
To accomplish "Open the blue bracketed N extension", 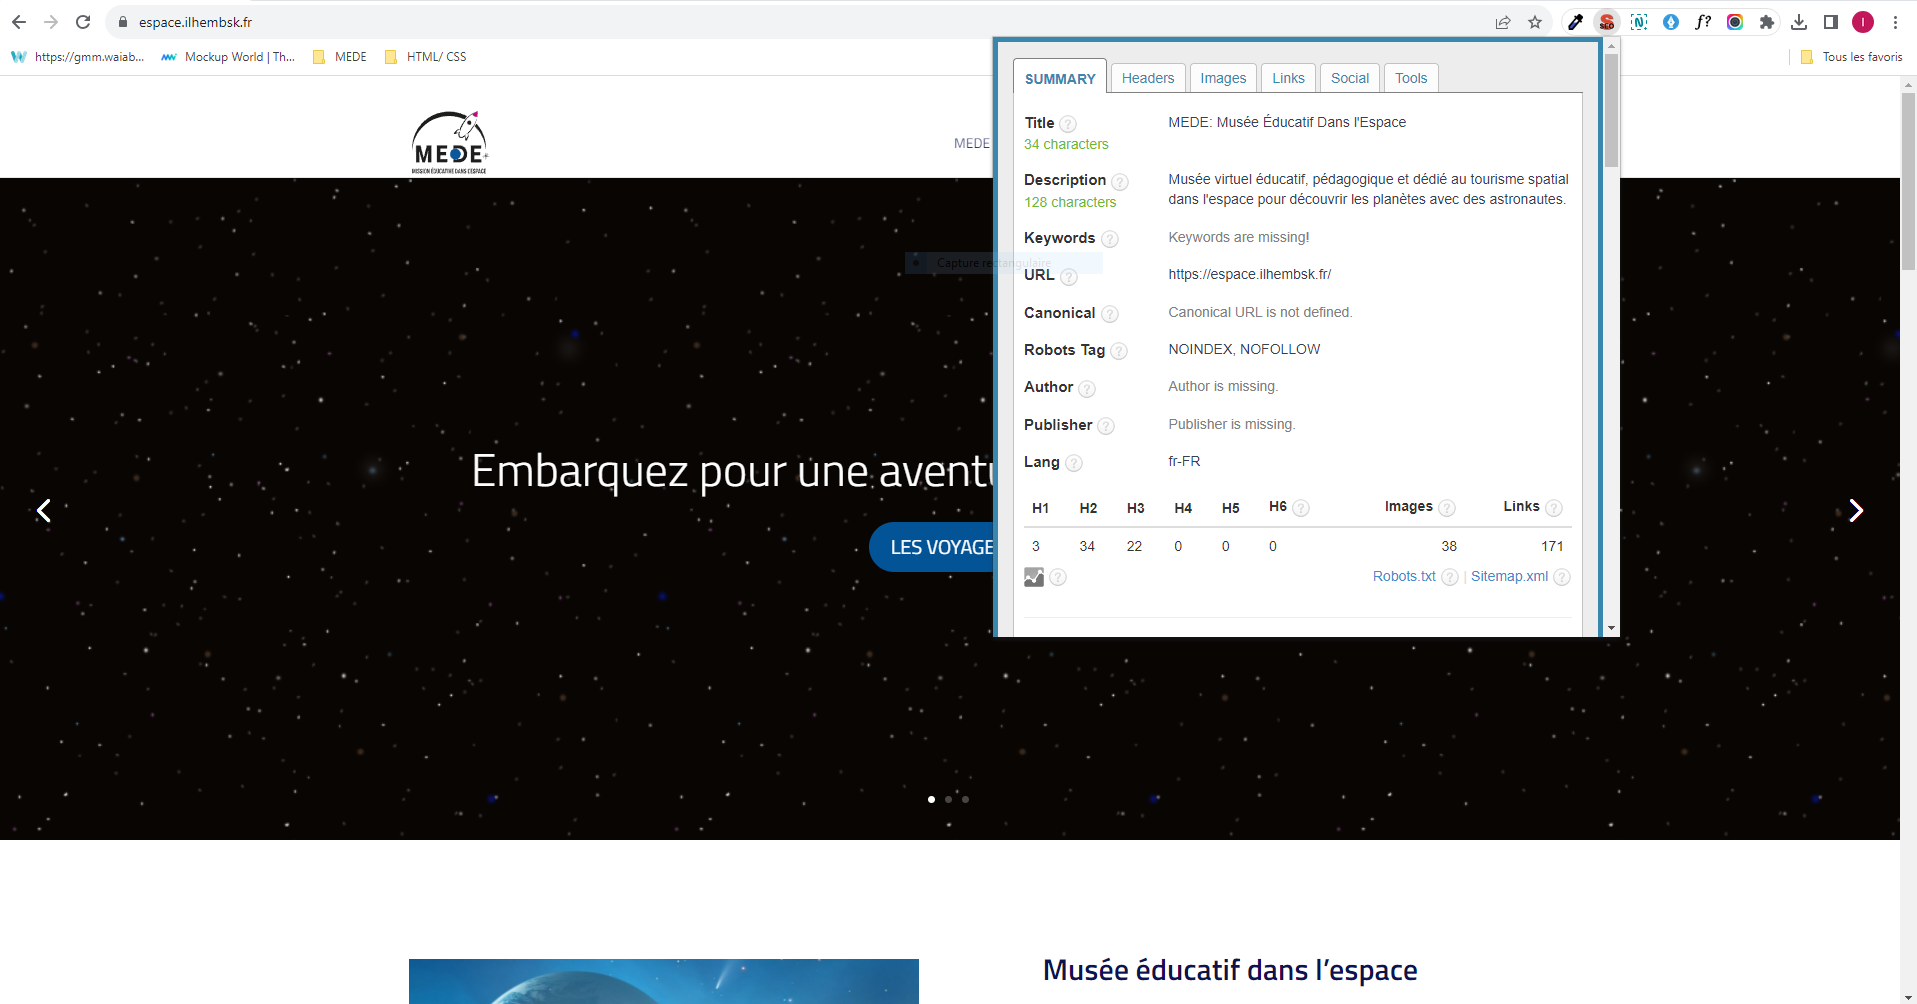I will tap(1639, 22).
